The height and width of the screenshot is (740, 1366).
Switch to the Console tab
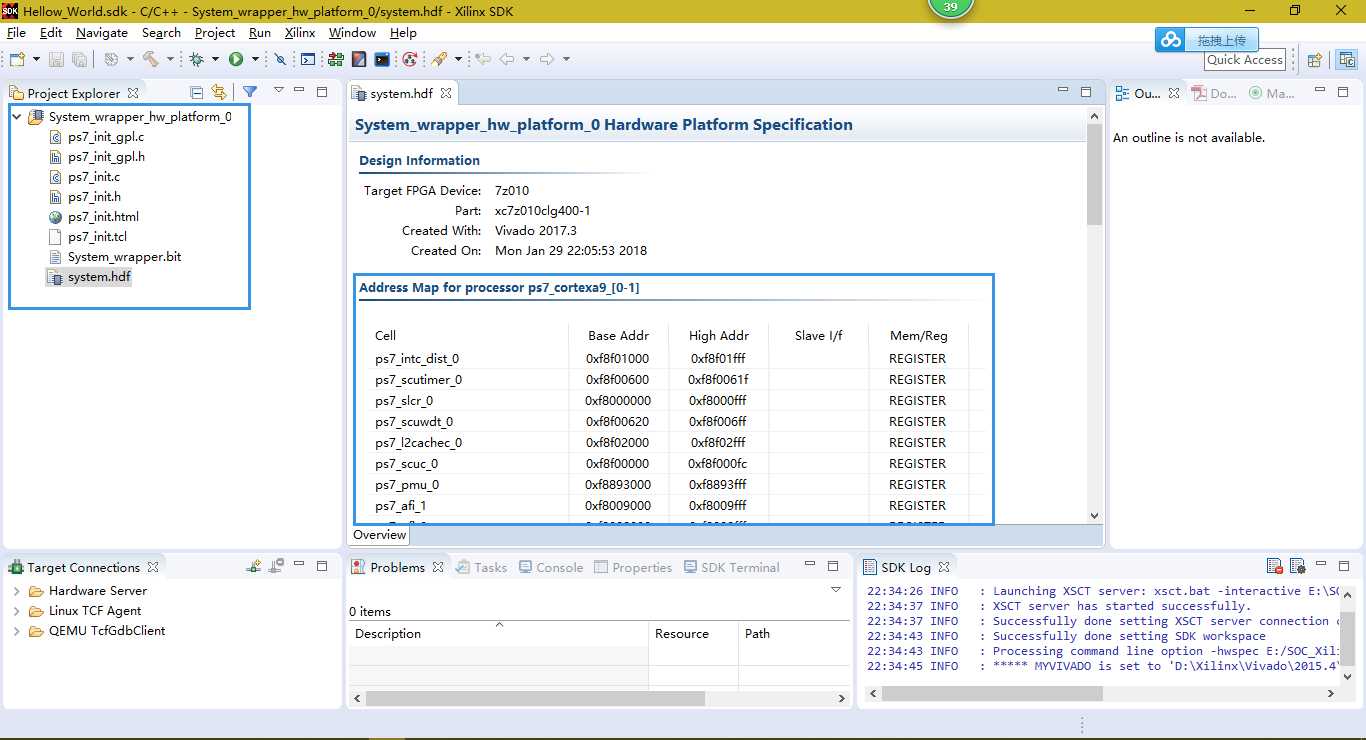point(550,567)
